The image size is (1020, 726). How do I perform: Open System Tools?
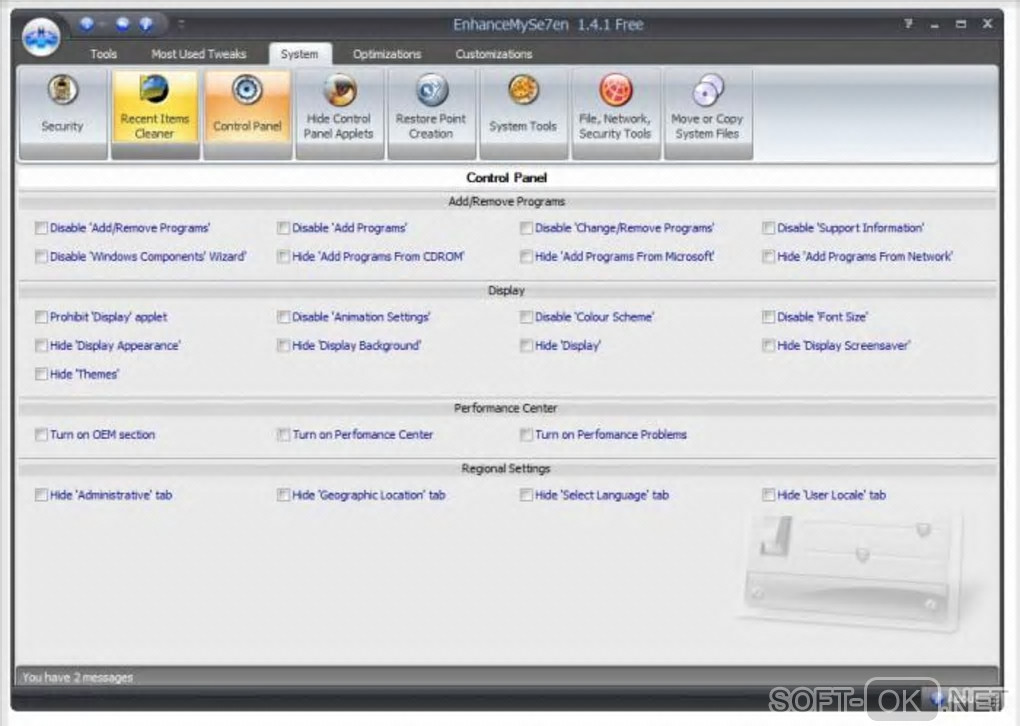tap(523, 113)
